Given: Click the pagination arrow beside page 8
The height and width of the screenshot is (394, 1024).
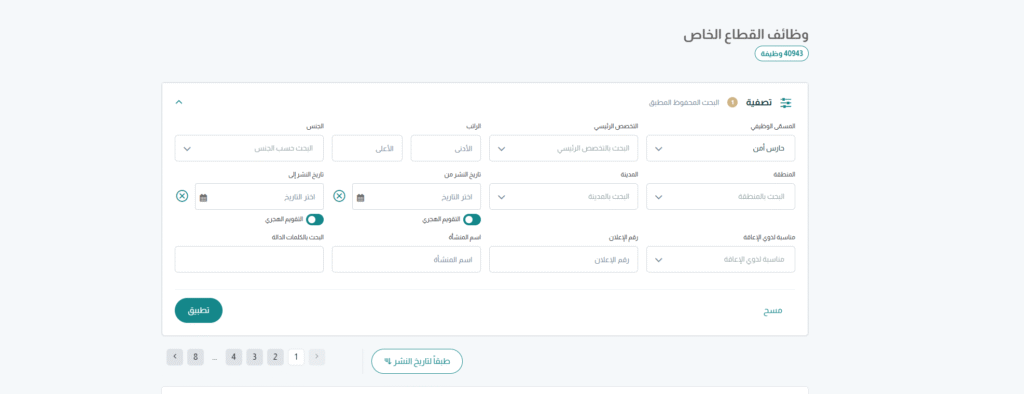Looking at the screenshot, I should click(x=174, y=357).
